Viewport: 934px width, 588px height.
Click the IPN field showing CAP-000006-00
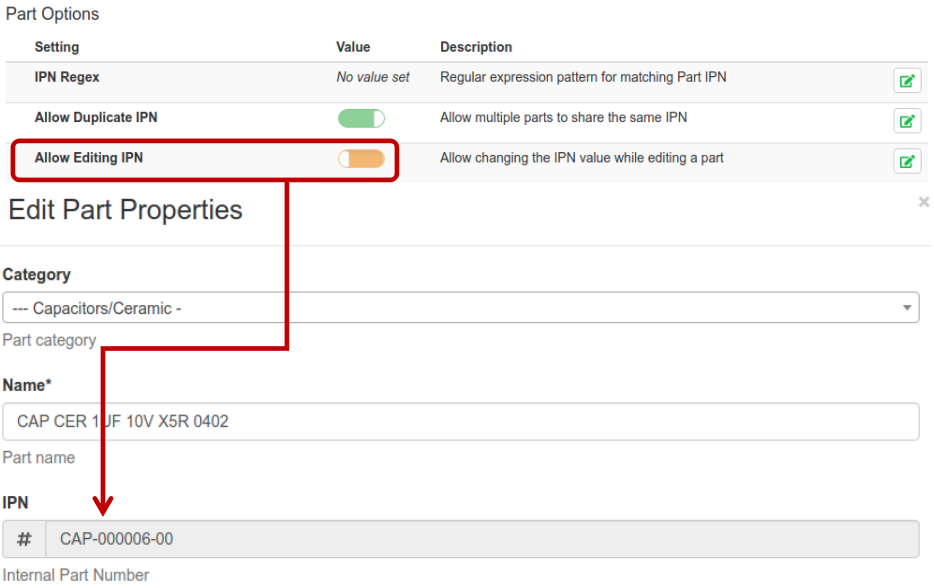pos(480,539)
